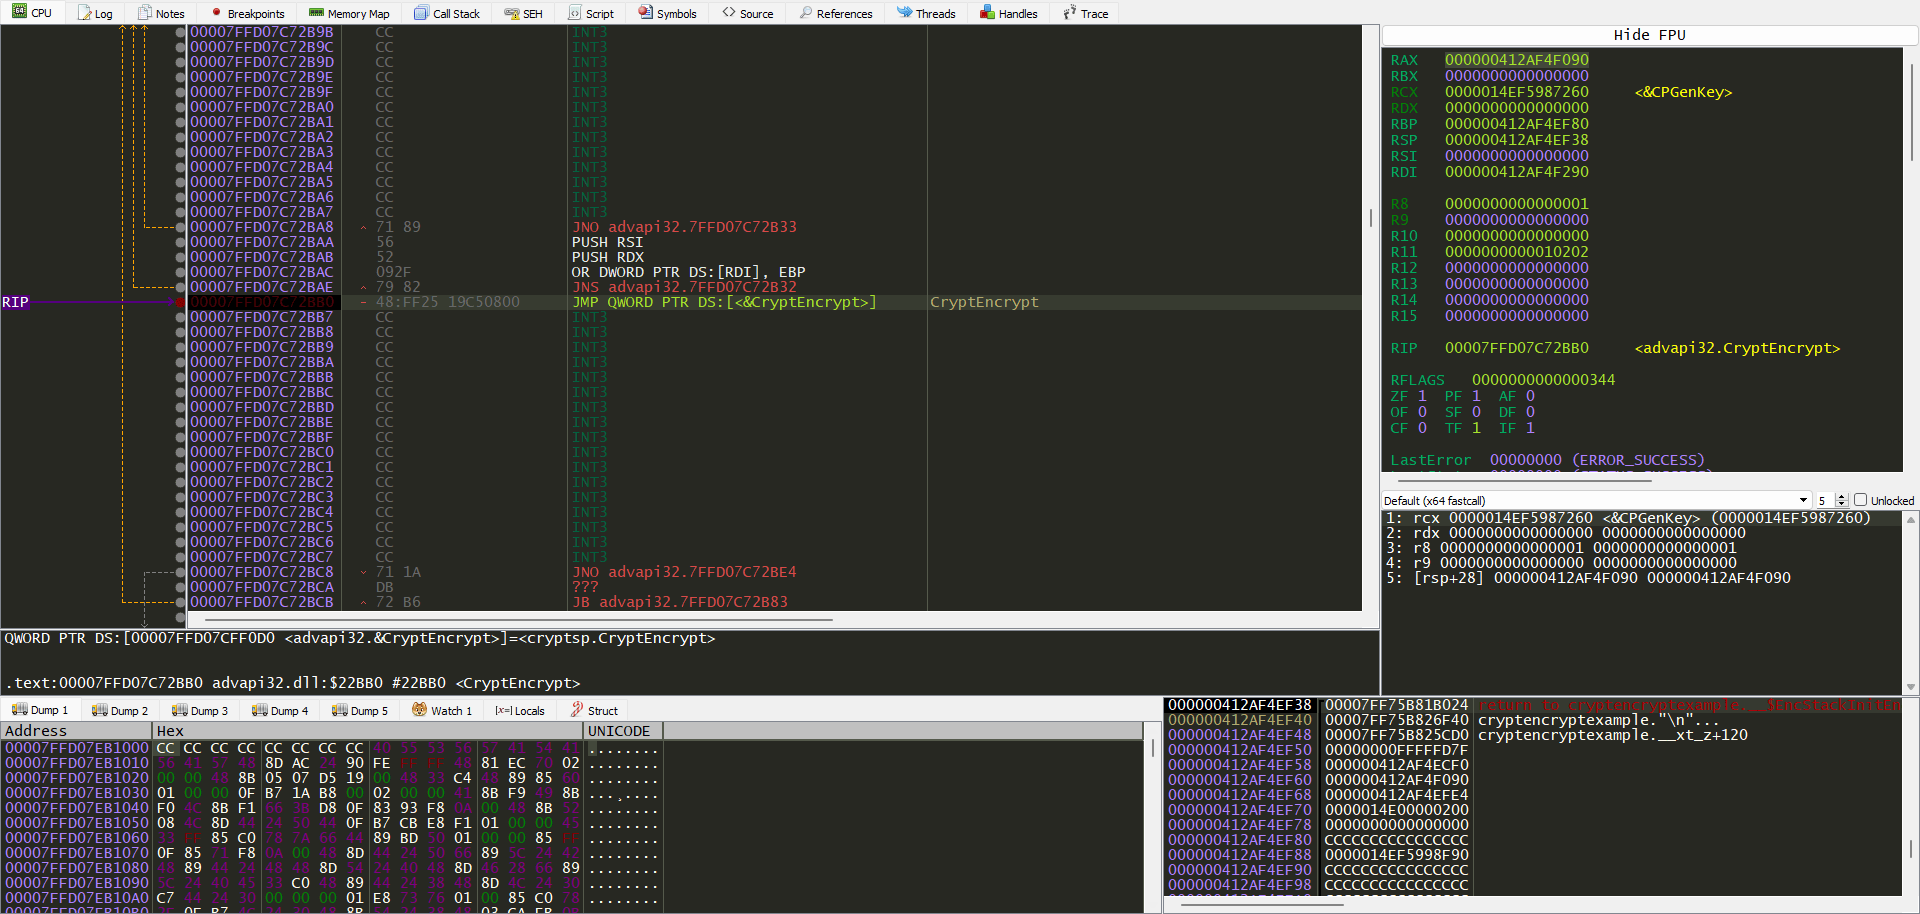Click the Script document icon
1920x914 pixels.
pyautogui.click(x=575, y=13)
